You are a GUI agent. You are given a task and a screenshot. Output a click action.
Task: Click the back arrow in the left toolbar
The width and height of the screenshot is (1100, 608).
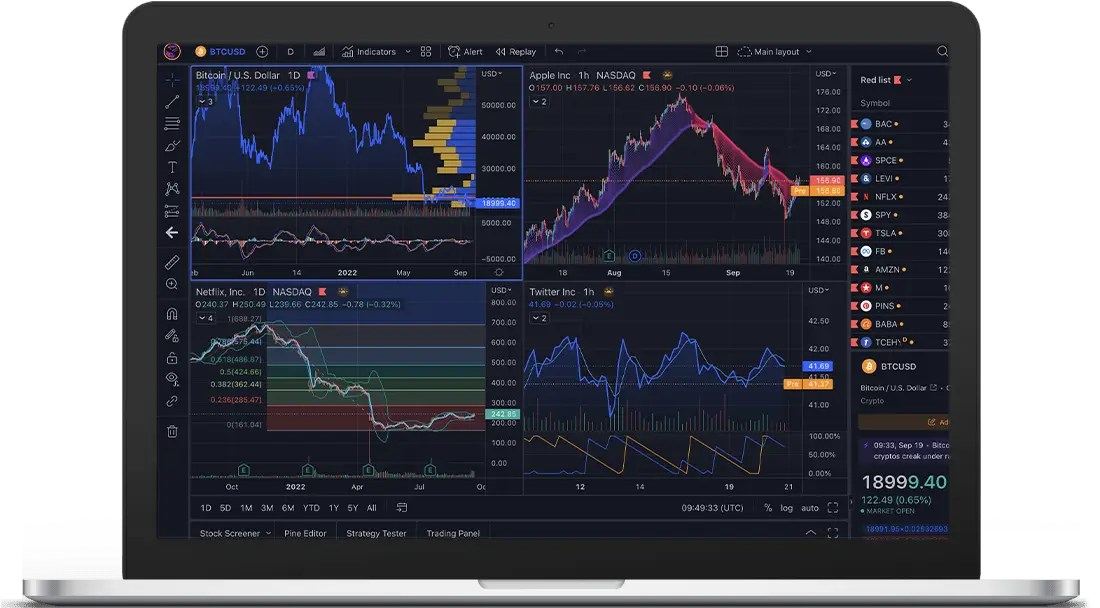[x=172, y=233]
